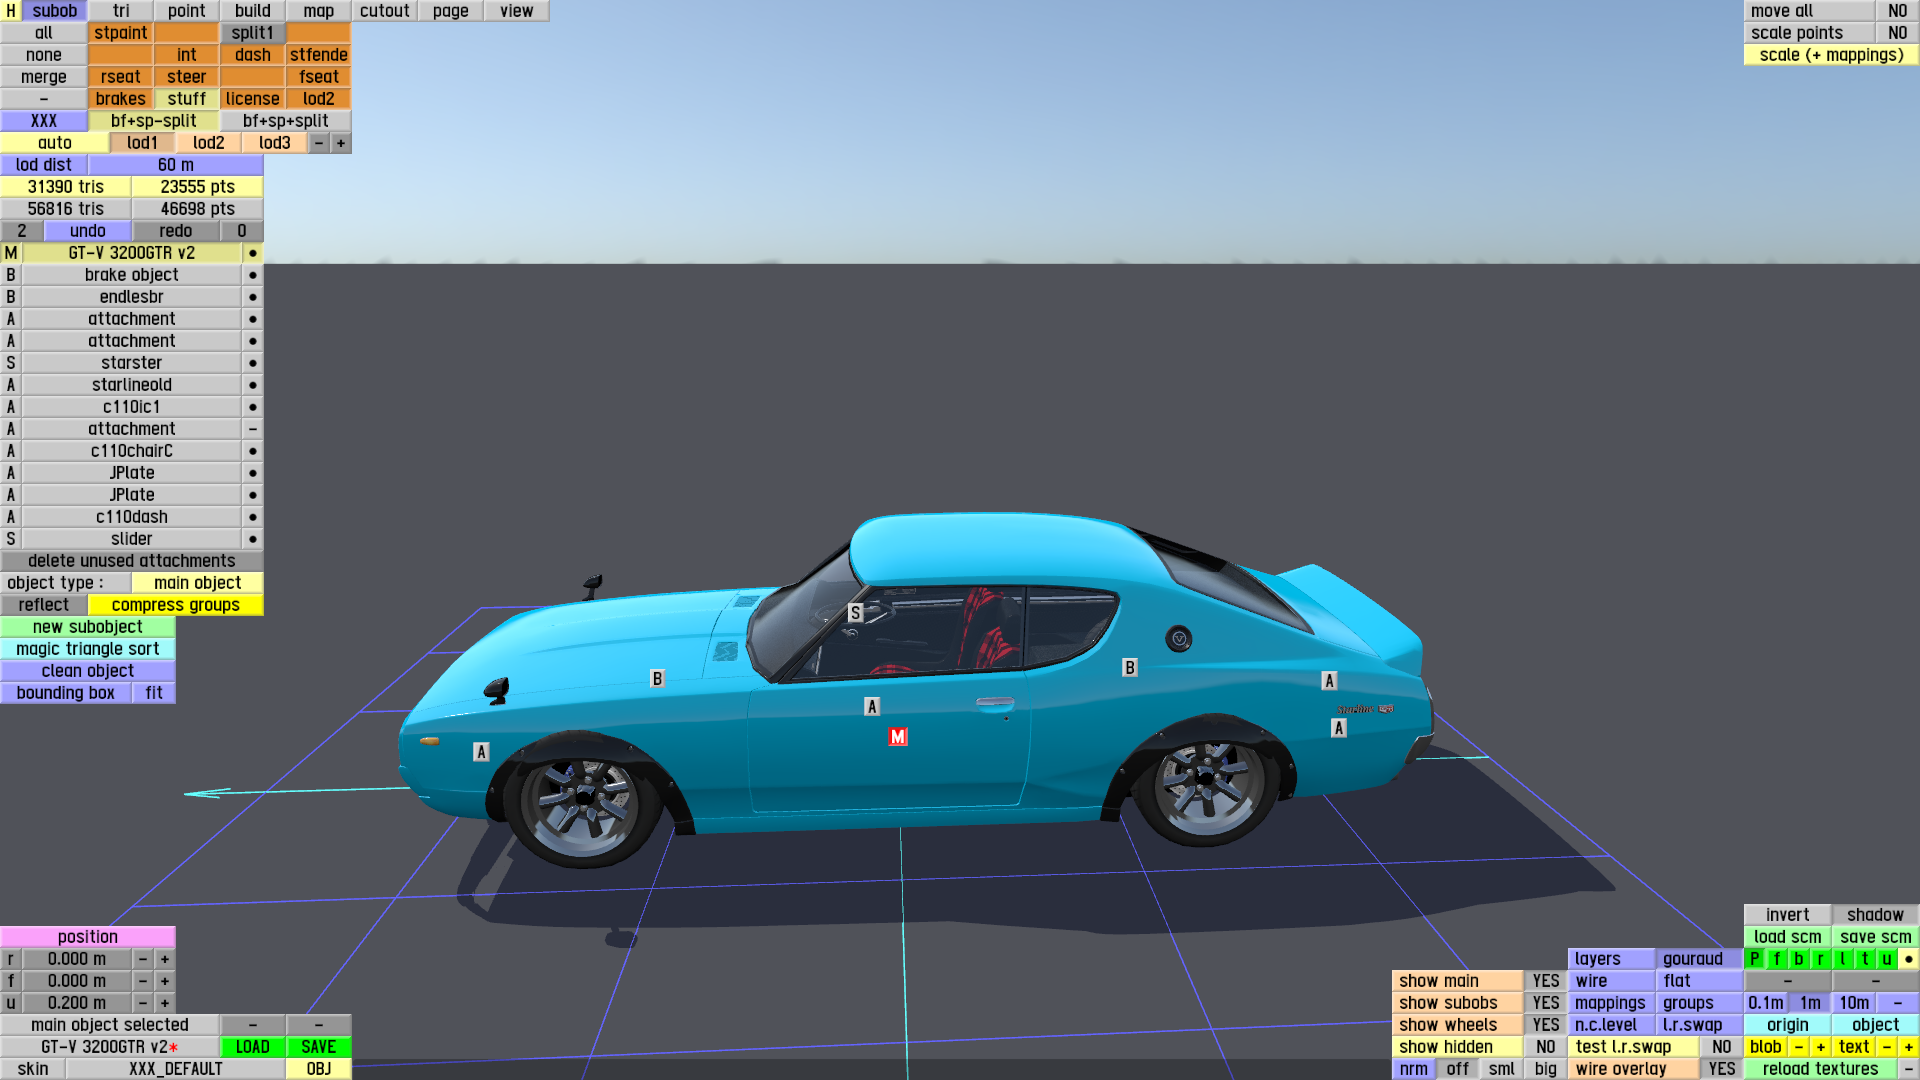Click the B marker near the rear window
This screenshot has width=1920, height=1080.
click(x=1129, y=668)
